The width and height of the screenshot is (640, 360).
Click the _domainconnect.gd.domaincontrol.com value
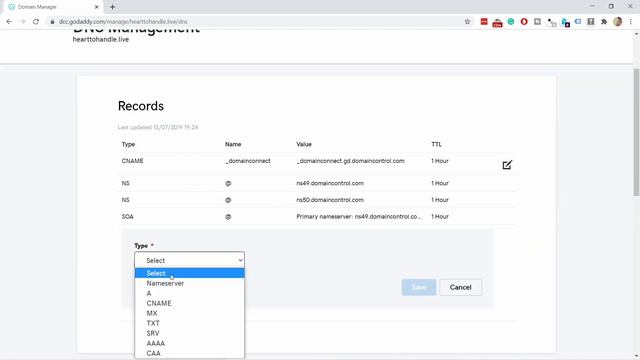(x=350, y=161)
